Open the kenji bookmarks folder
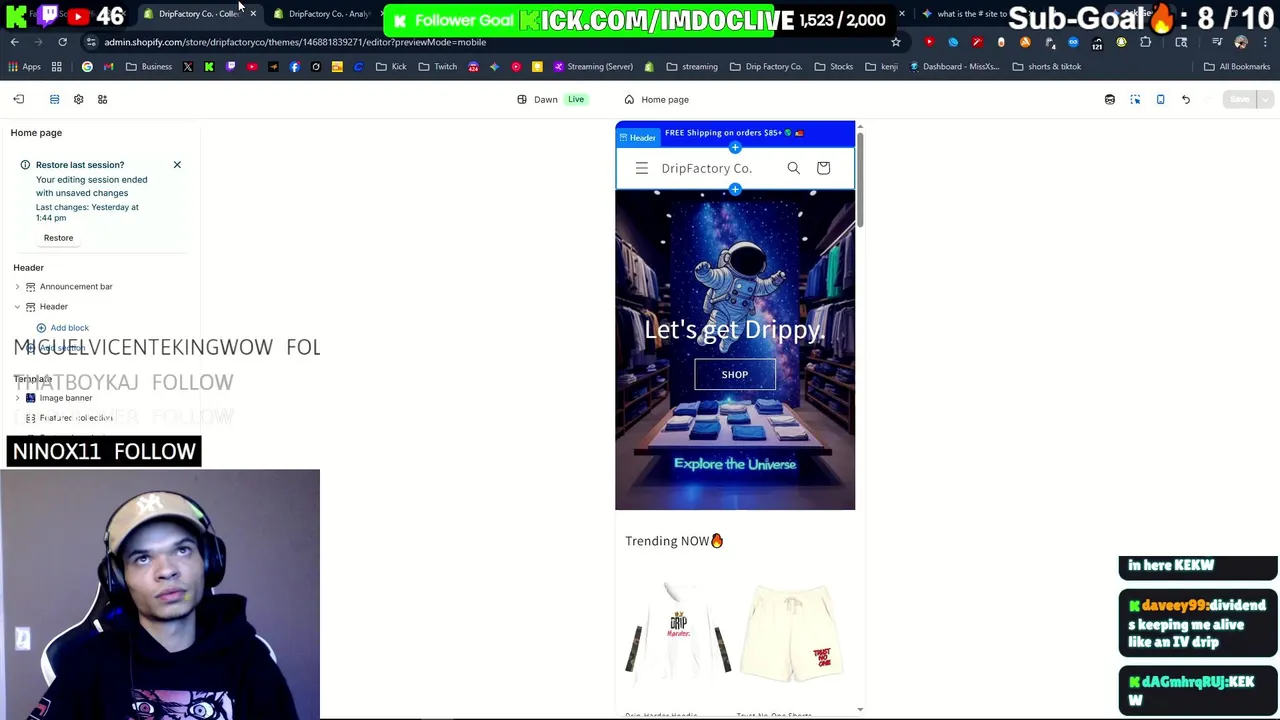This screenshot has width=1280, height=720. point(881,67)
